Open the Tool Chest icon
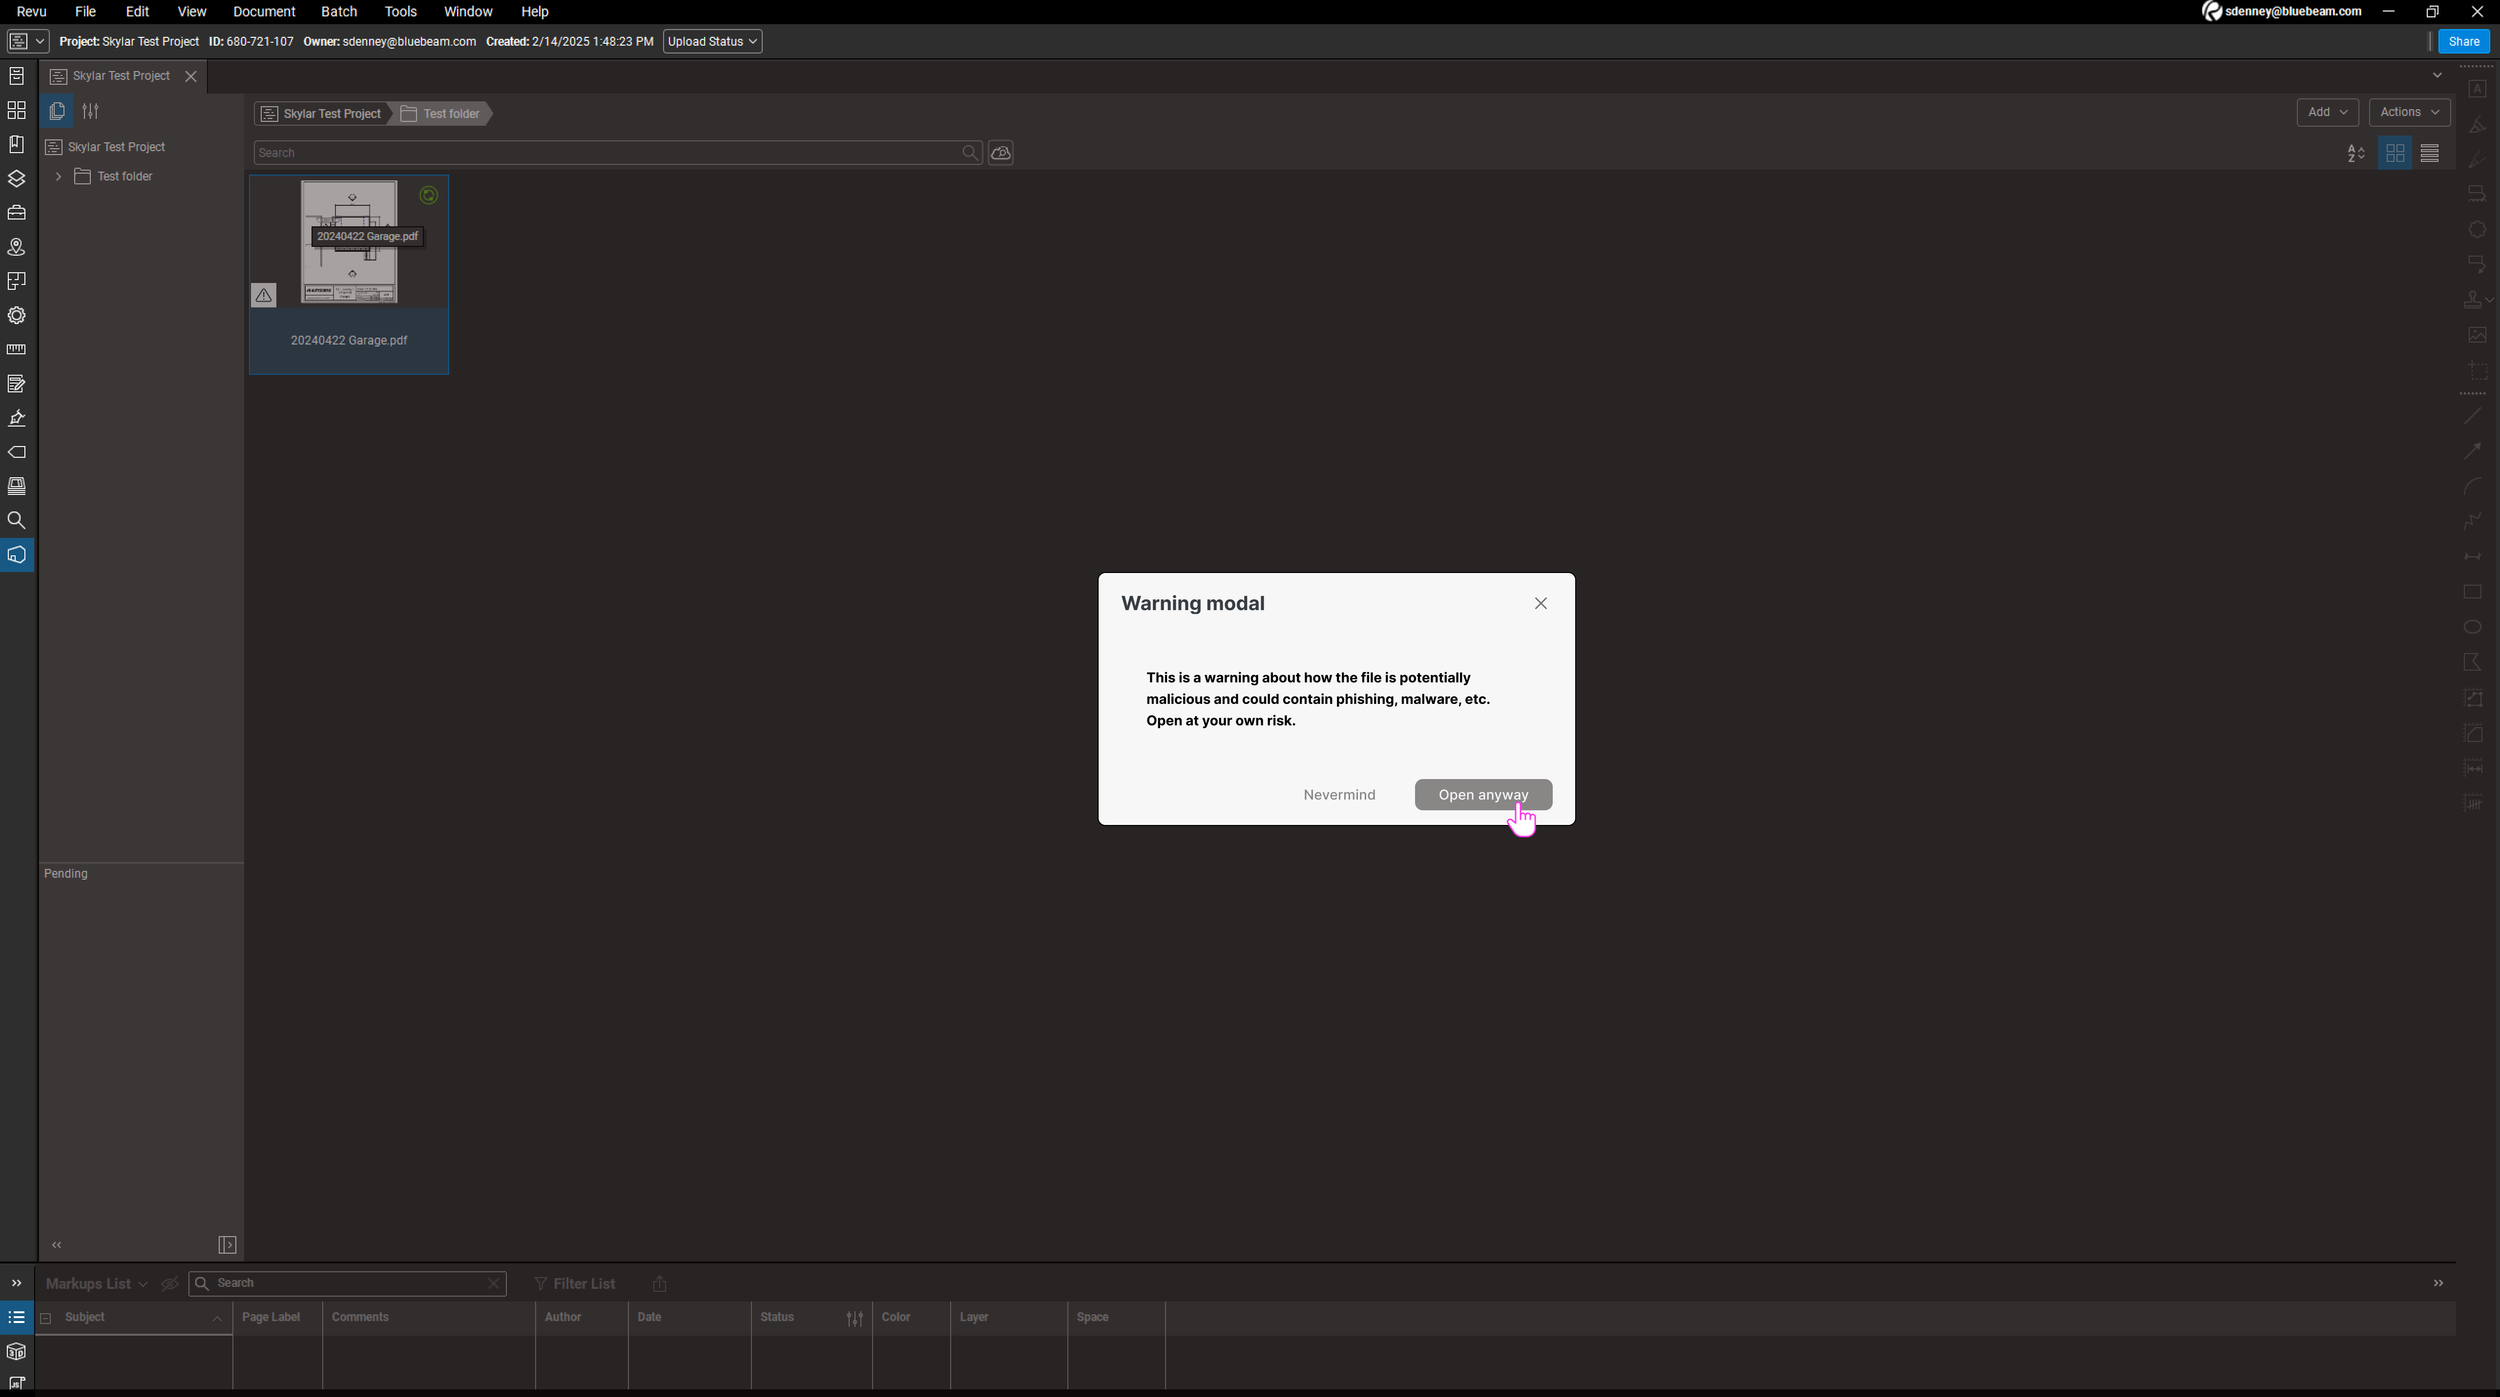2500x1397 pixels. point(16,213)
